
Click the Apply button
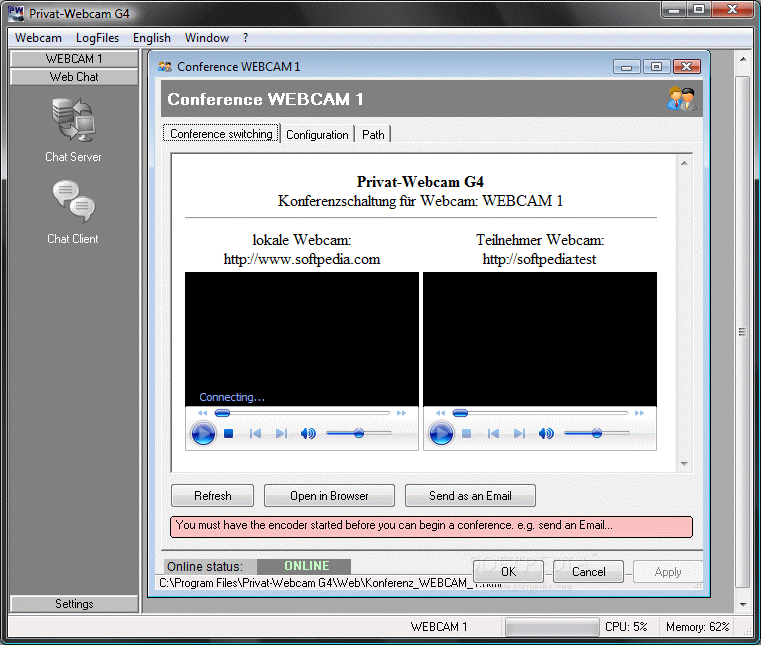pyautogui.click(x=668, y=572)
